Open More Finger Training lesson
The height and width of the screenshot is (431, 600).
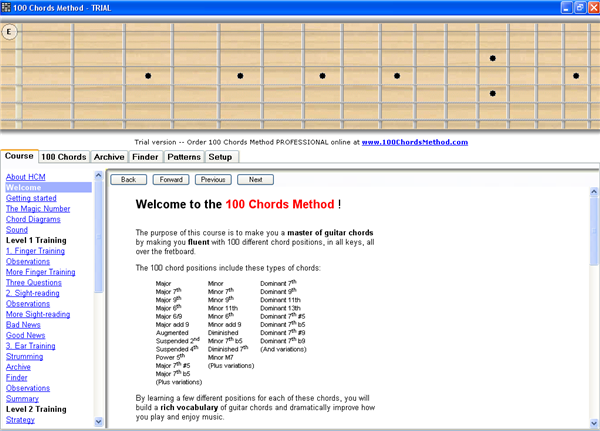41,272
